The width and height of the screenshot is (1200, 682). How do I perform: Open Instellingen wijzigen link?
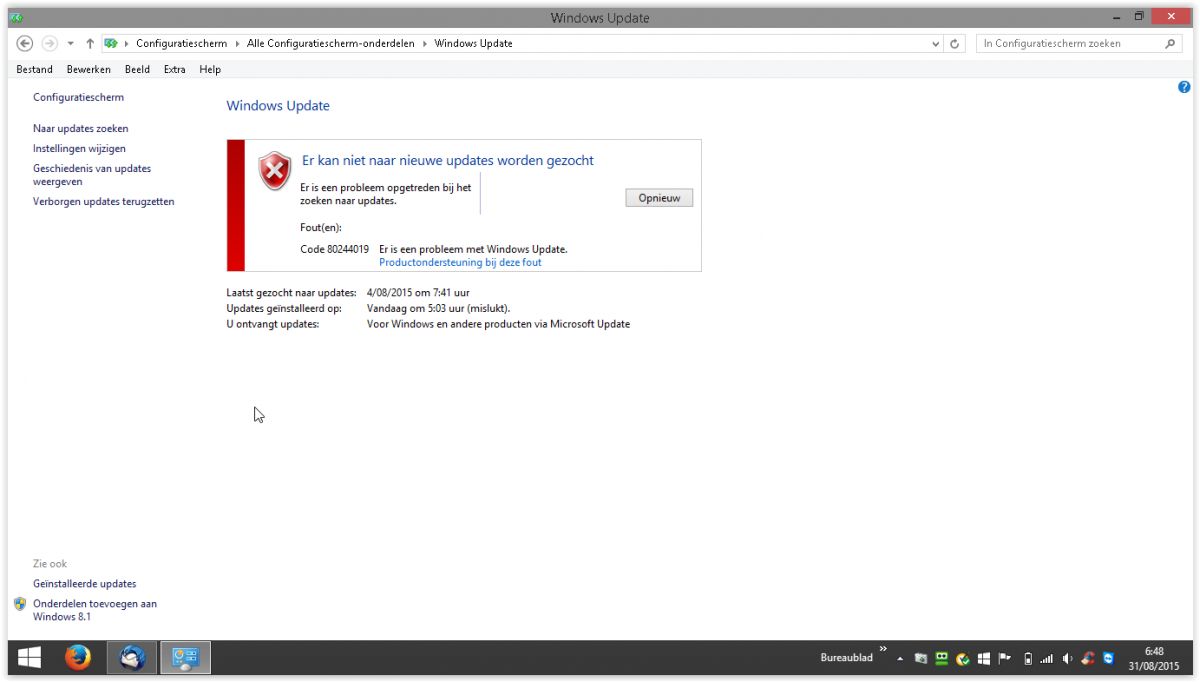[x=79, y=148]
